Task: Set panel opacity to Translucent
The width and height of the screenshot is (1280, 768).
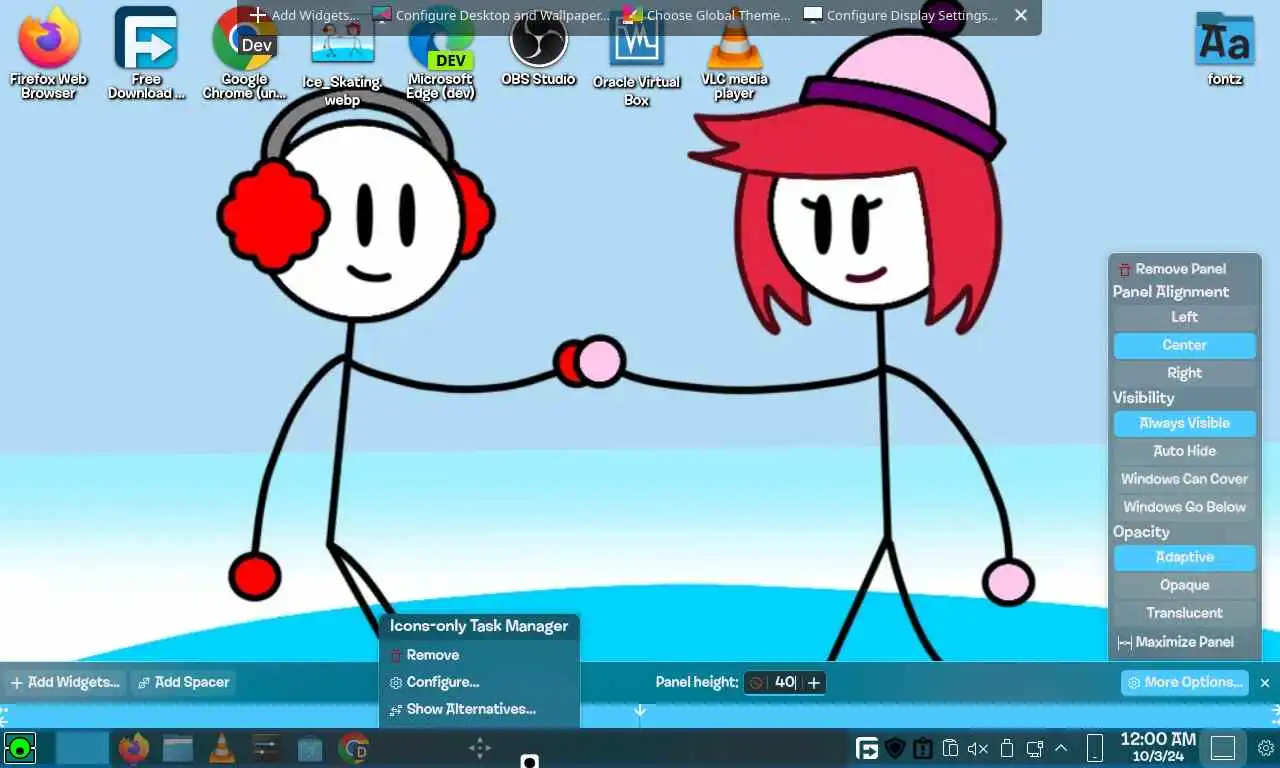Action: pyautogui.click(x=1184, y=613)
